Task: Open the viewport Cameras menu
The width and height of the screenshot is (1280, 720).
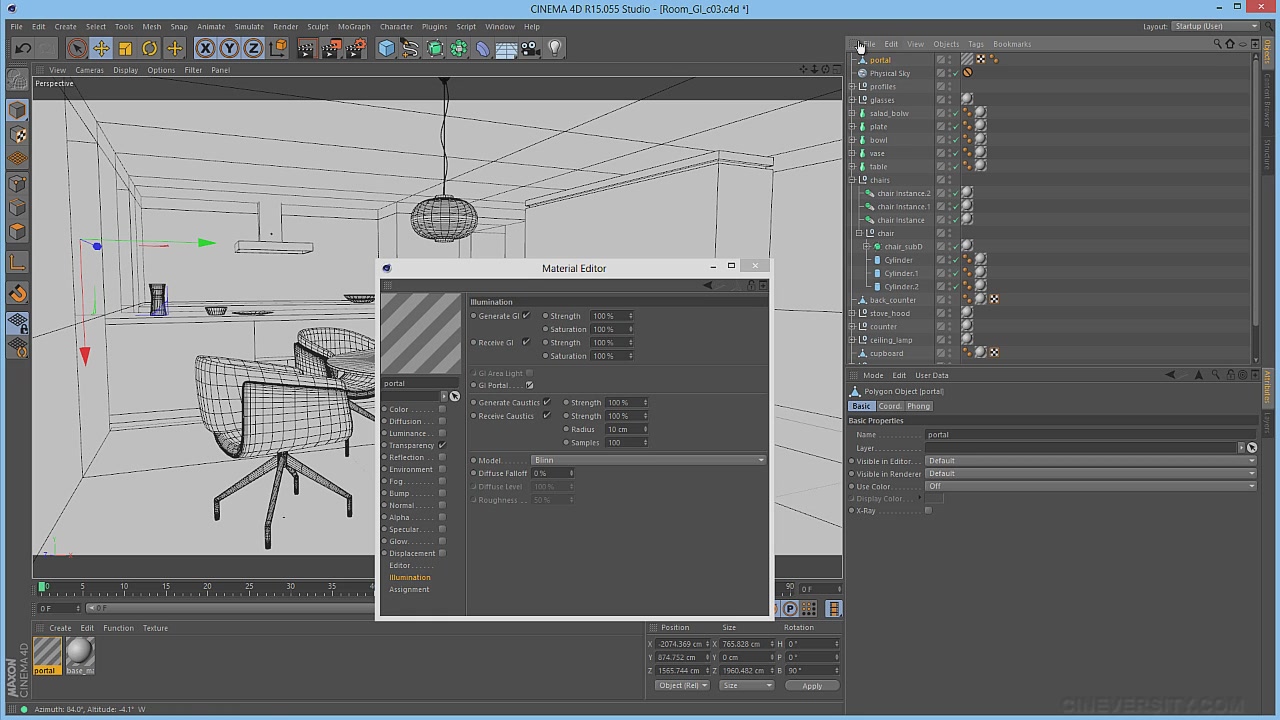Action: 89,70
